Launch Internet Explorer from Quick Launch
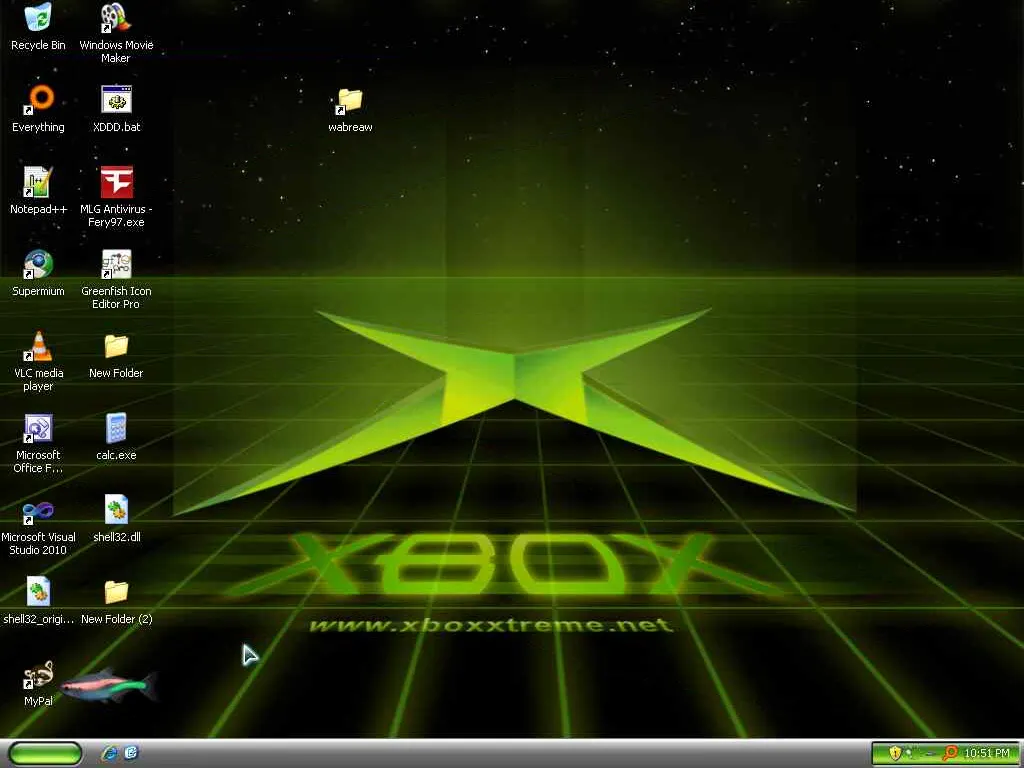Viewport: 1024px width, 768px height. 109,753
